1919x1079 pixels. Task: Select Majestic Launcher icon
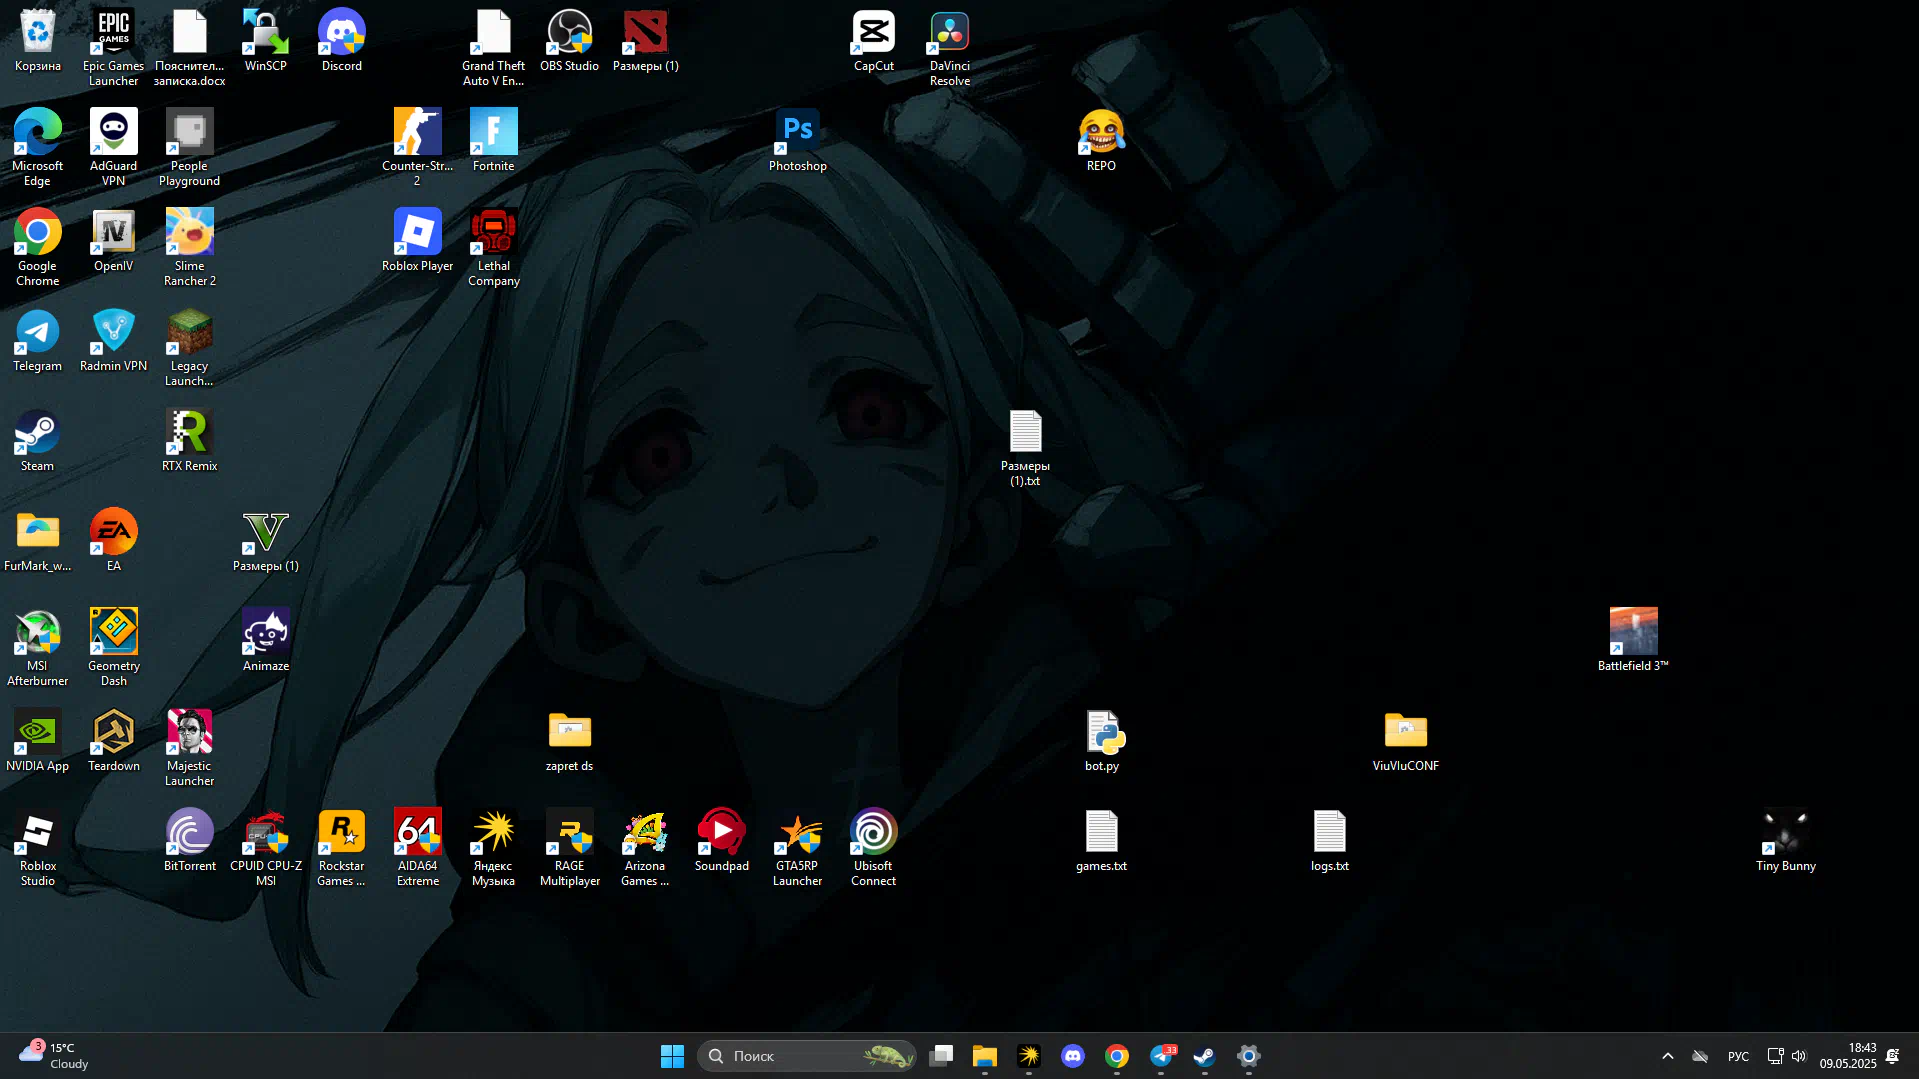pyautogui.click(x=190, y=748)
